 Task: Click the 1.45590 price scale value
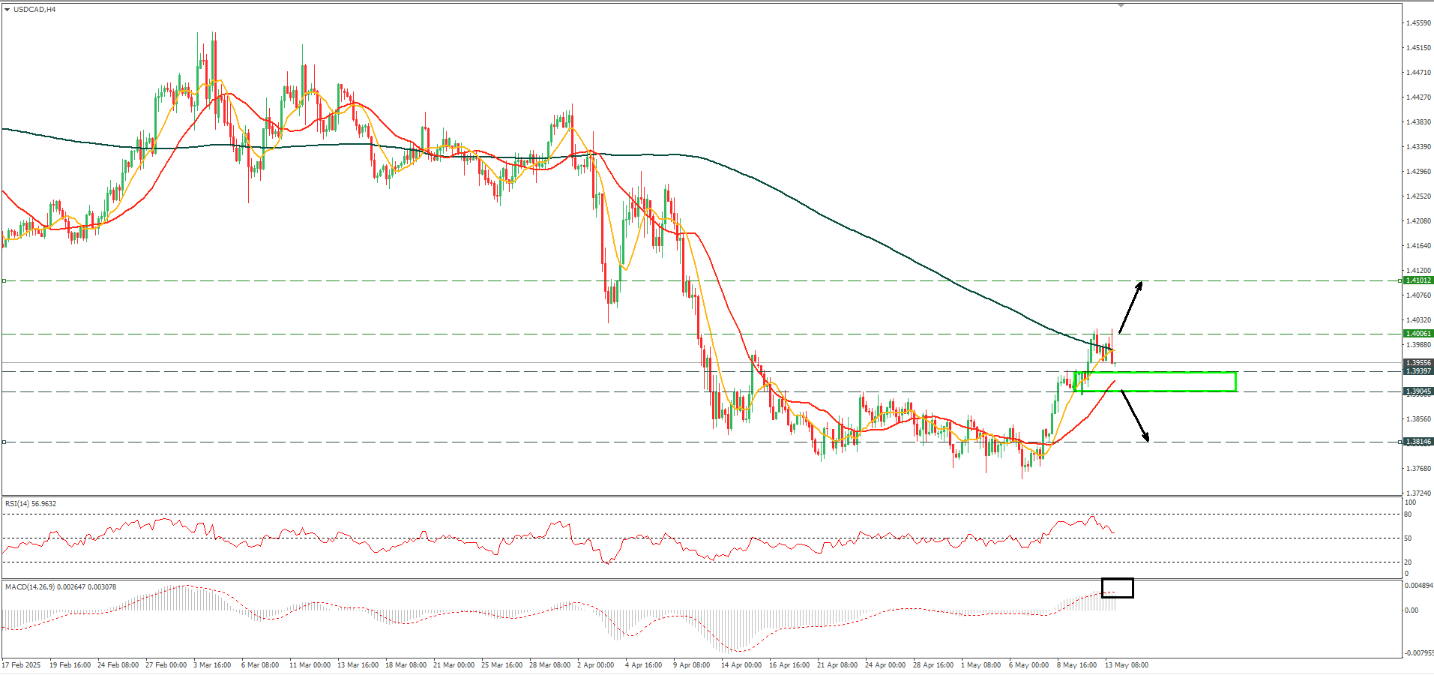1417,23
